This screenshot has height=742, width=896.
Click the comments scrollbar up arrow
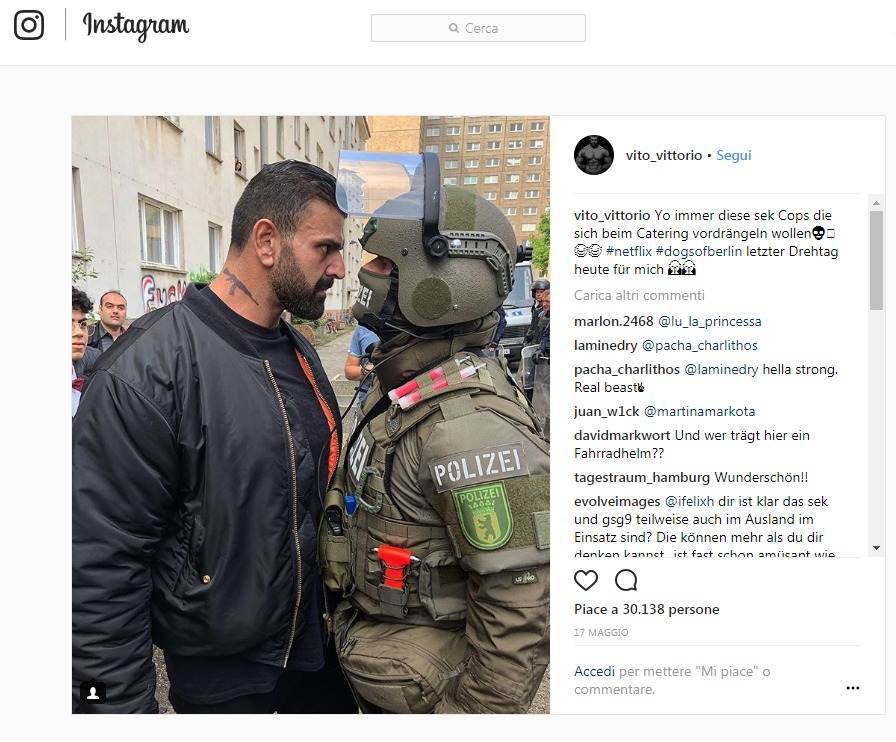(876, 203)
